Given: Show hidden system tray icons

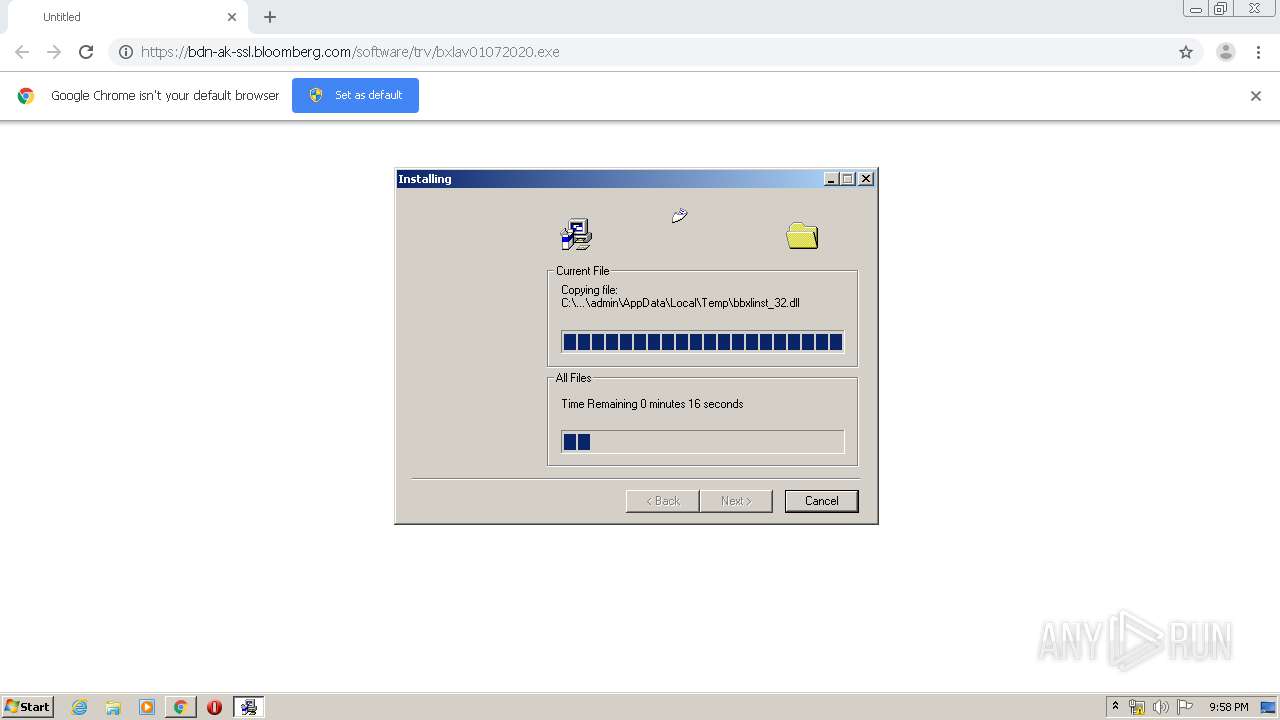Looking at the screenshot, I should point(1115,707).
